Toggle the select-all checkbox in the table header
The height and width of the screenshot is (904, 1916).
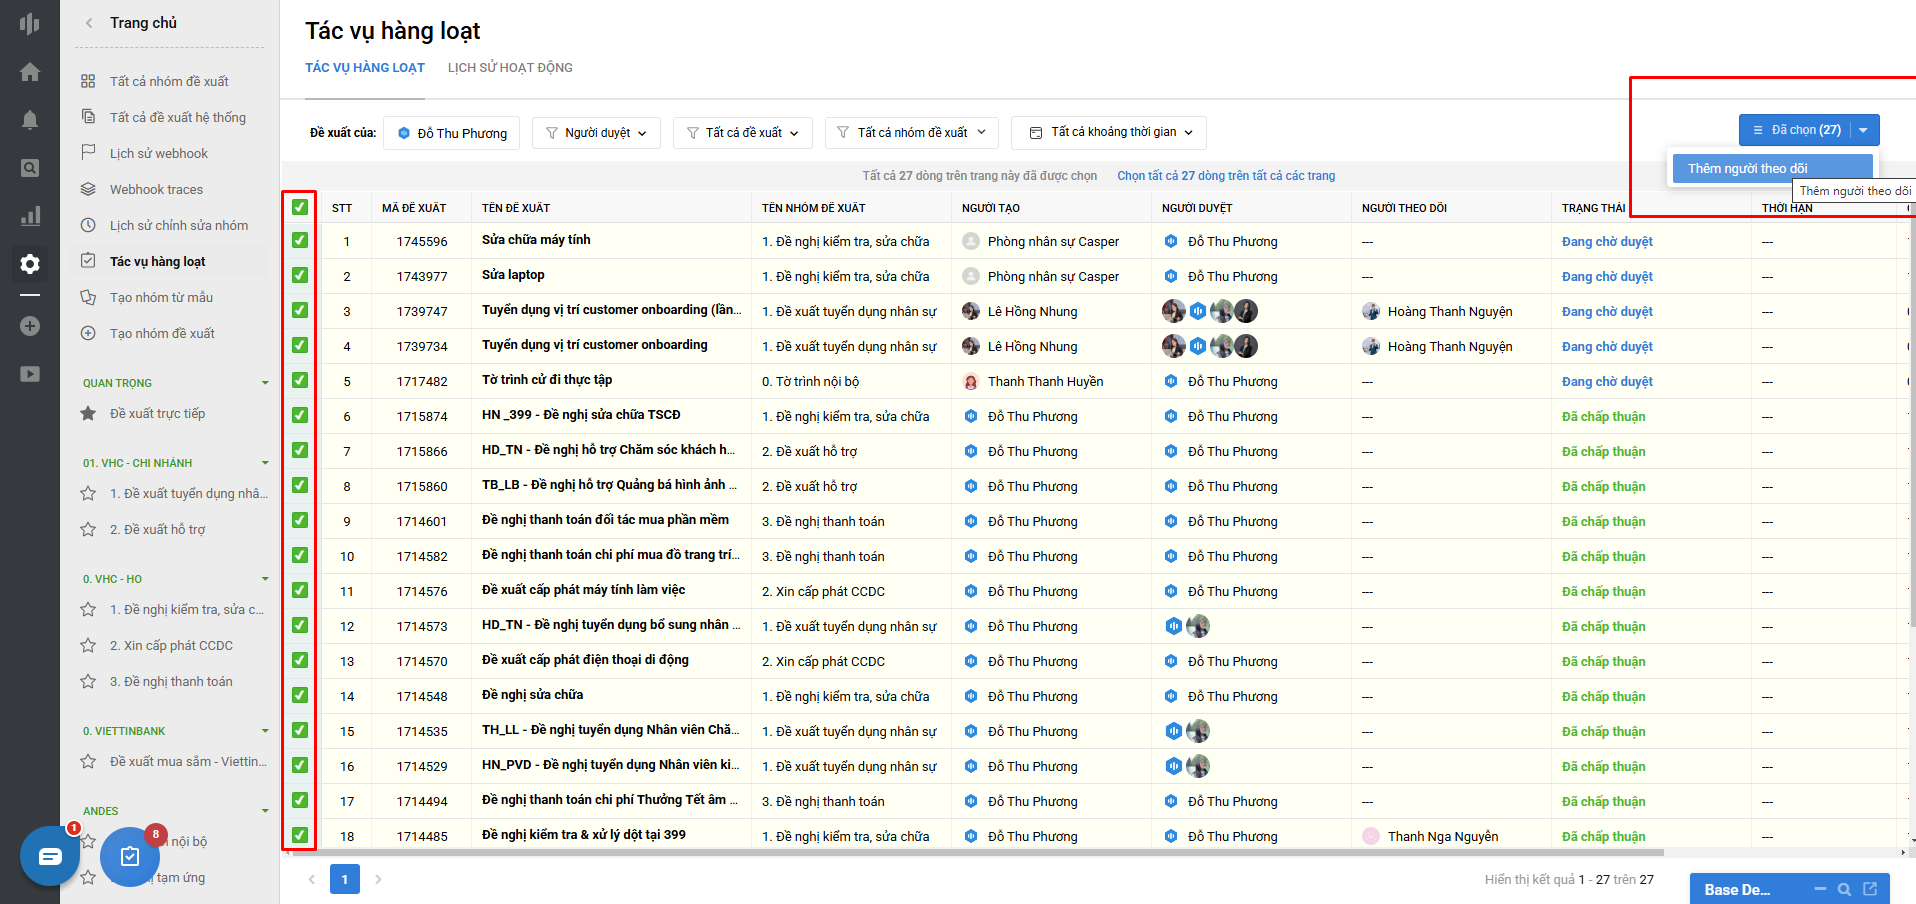click(x=300, y=207)
